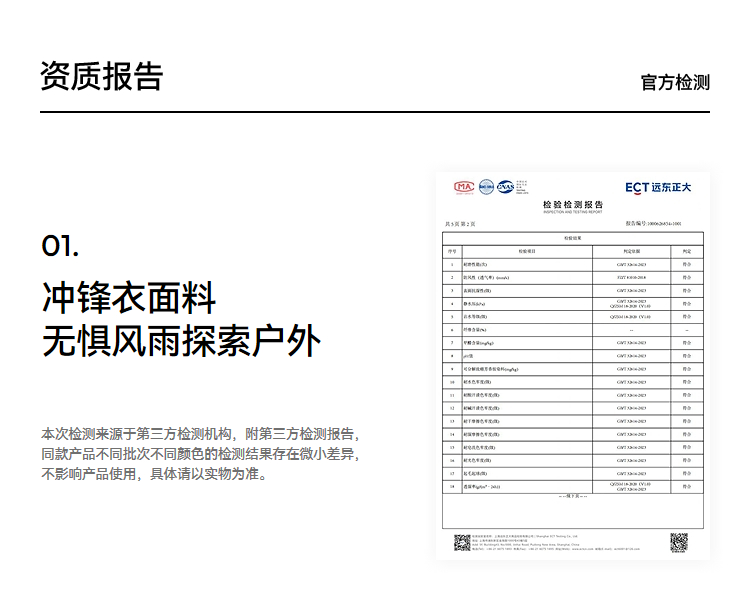
Task: Click the ECT 远东正大 company logo
Action: click(658, 187)
